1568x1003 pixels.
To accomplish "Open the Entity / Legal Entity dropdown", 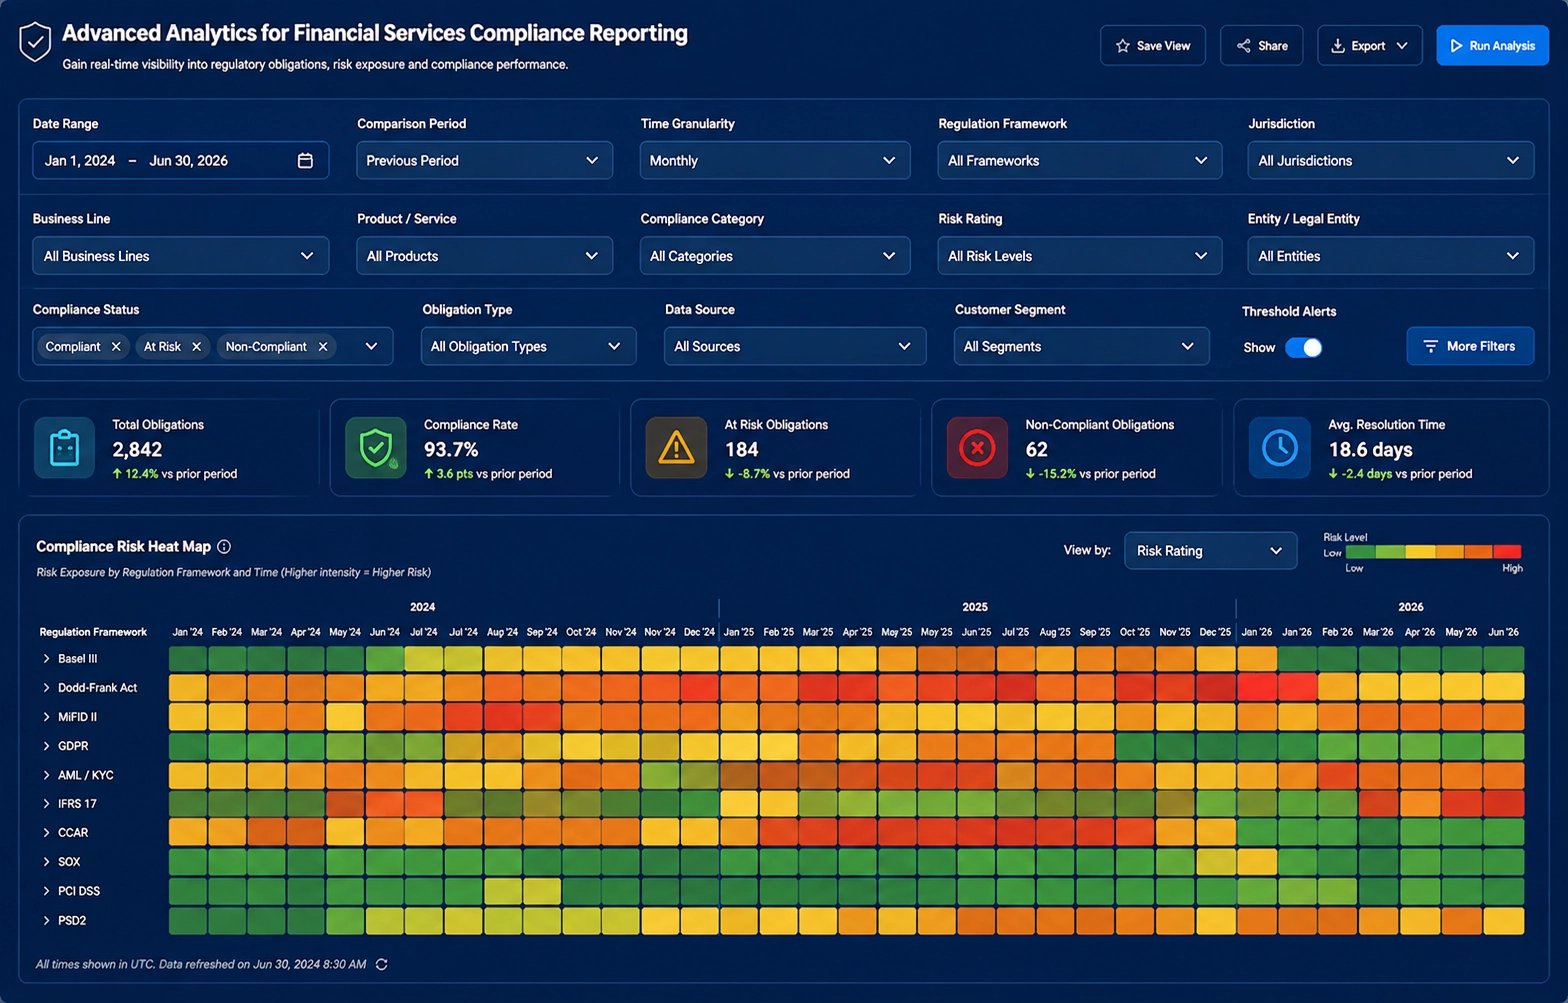I will coord(1391,256).
